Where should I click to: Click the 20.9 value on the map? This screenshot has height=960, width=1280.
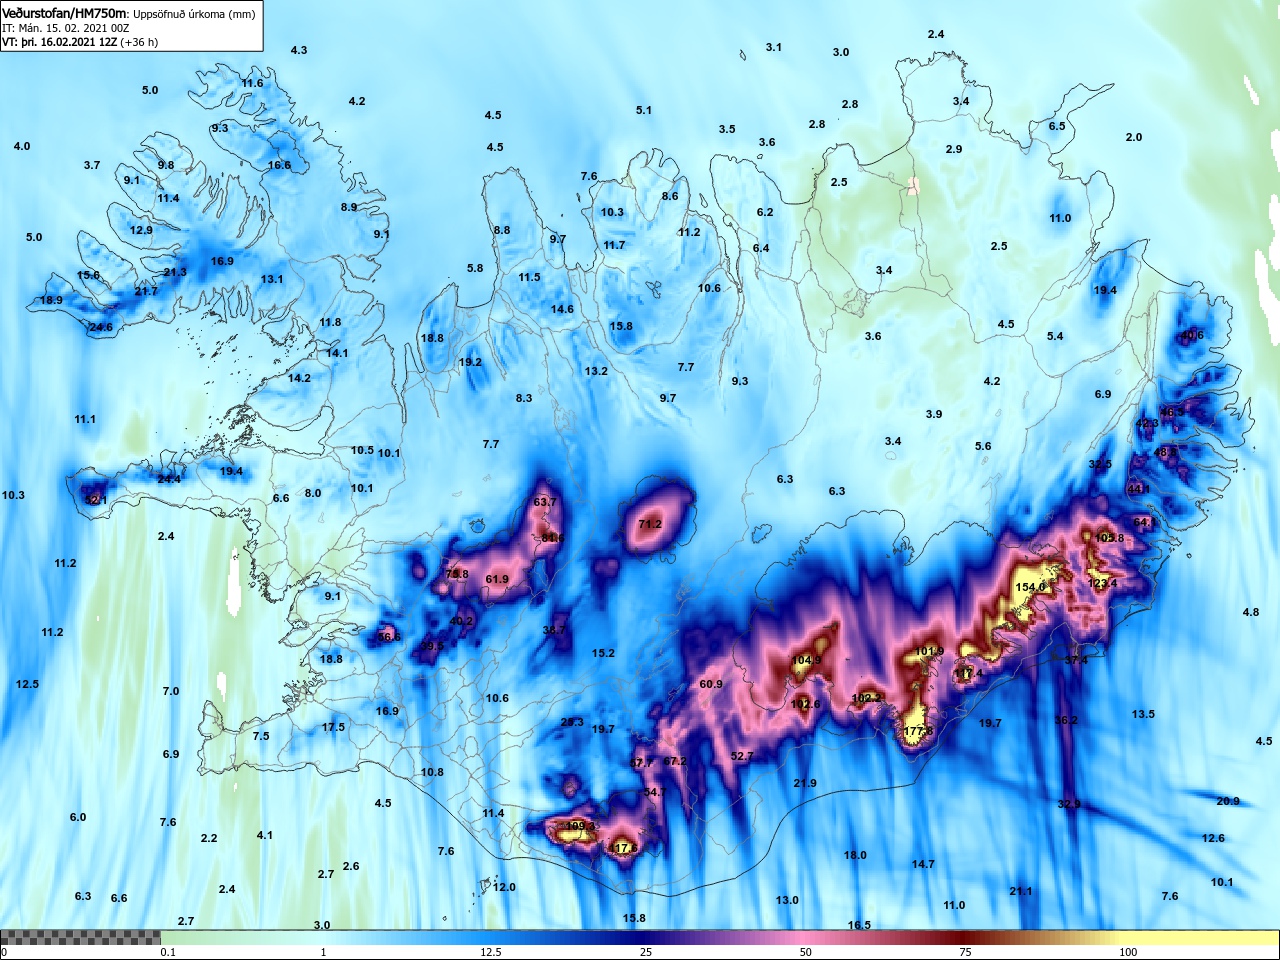click(x=1228, y=801)
